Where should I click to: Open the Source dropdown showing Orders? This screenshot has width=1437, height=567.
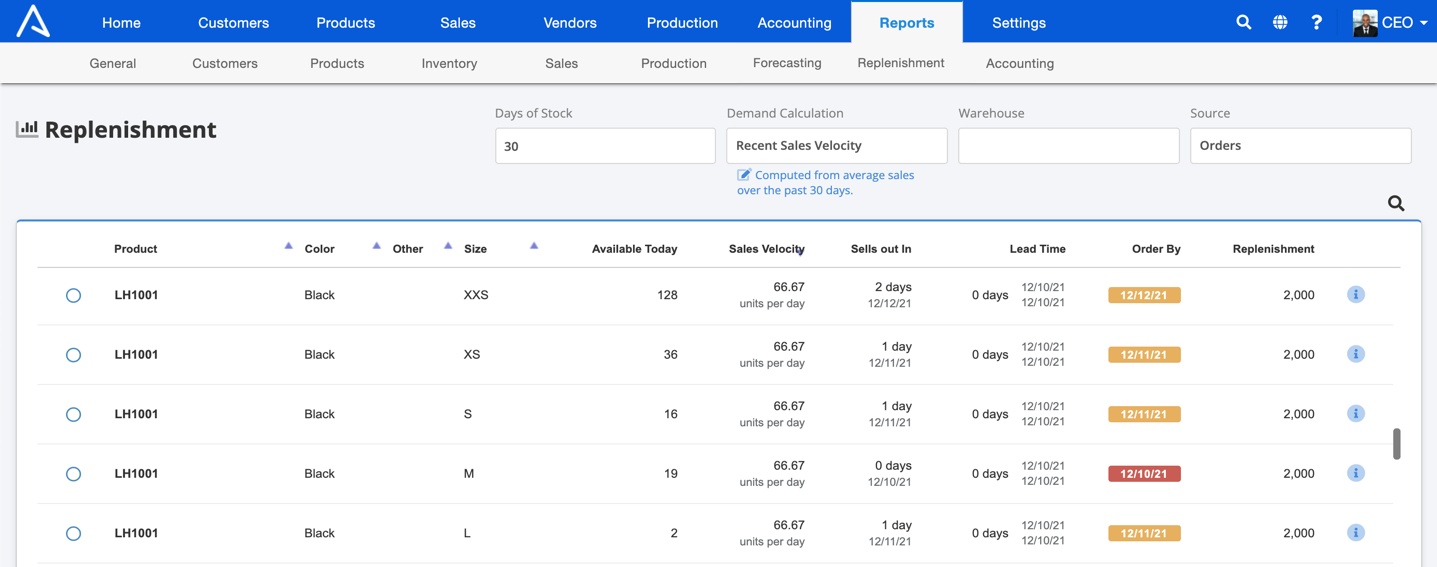pos(1300,145)
